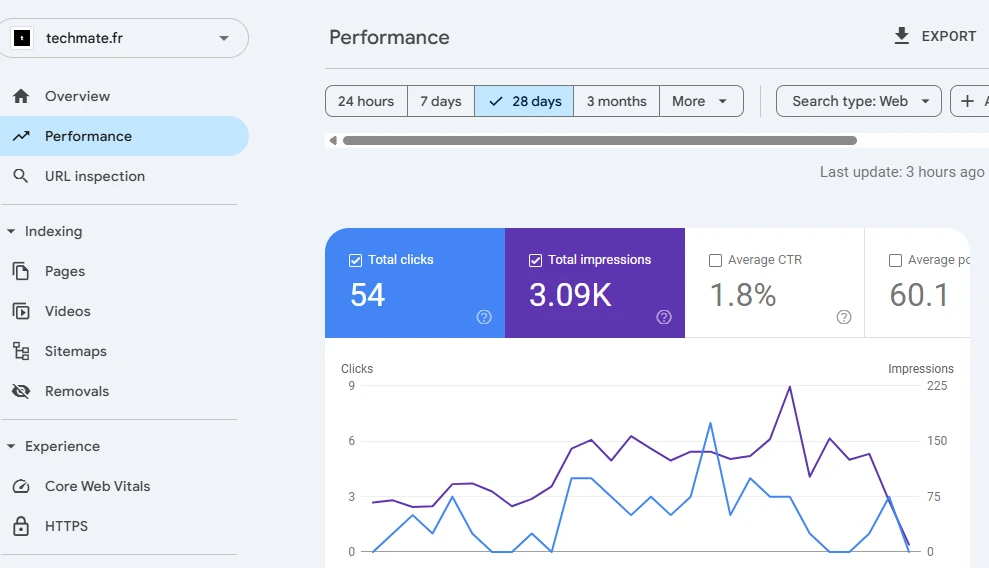Click the Videos icon in sidebar
989x568 pixels.
click(x=21, y=311)
